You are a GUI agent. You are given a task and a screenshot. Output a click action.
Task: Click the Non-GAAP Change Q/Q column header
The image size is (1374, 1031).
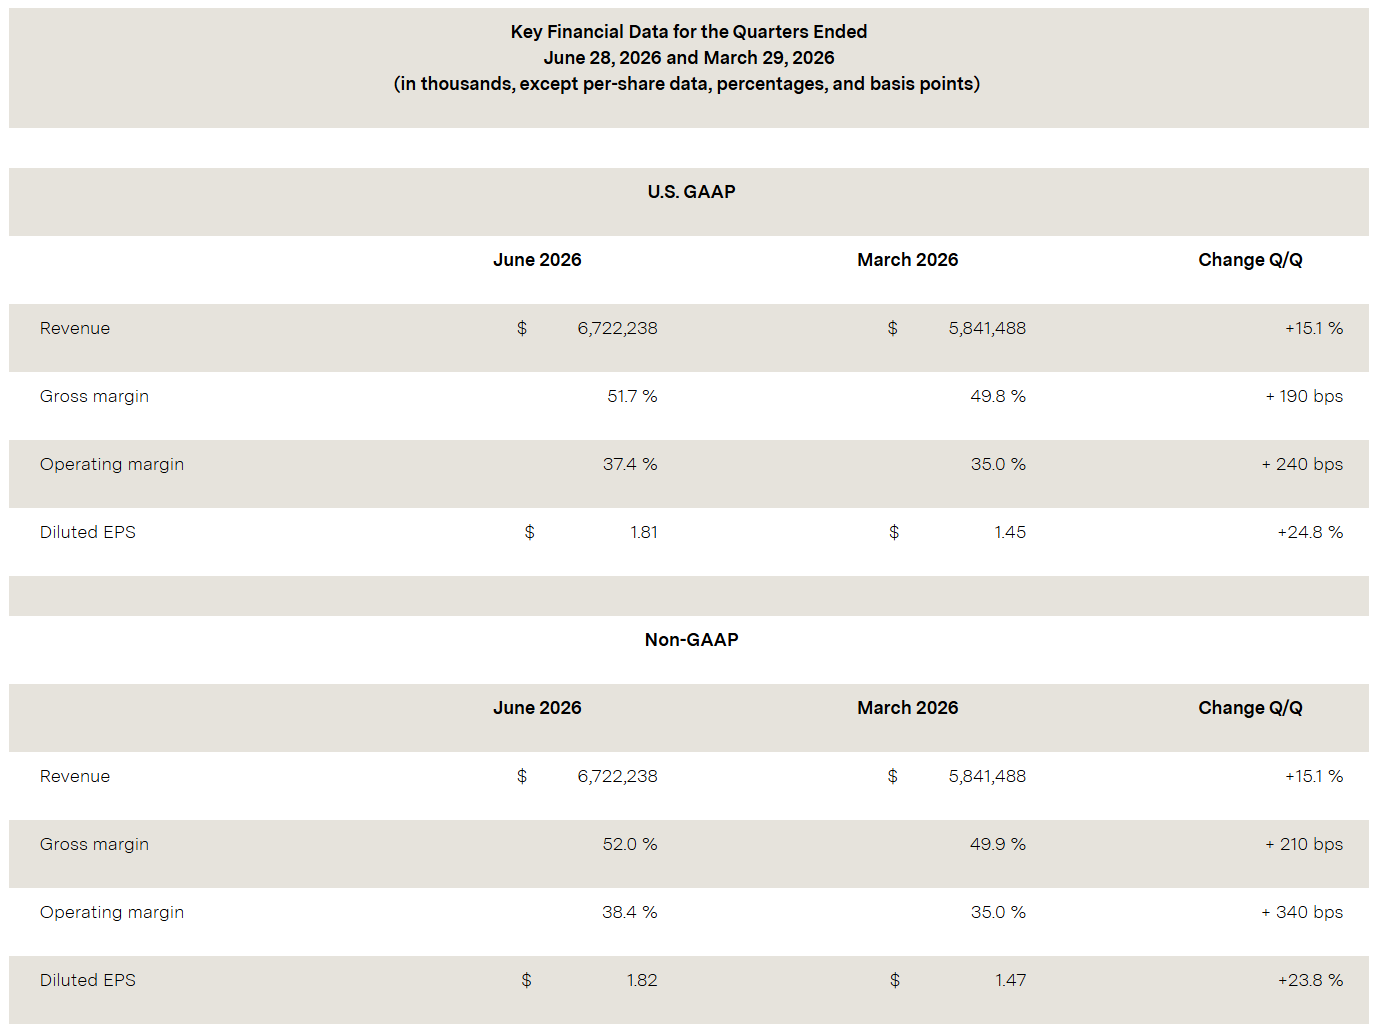(x=1250, y=708)
